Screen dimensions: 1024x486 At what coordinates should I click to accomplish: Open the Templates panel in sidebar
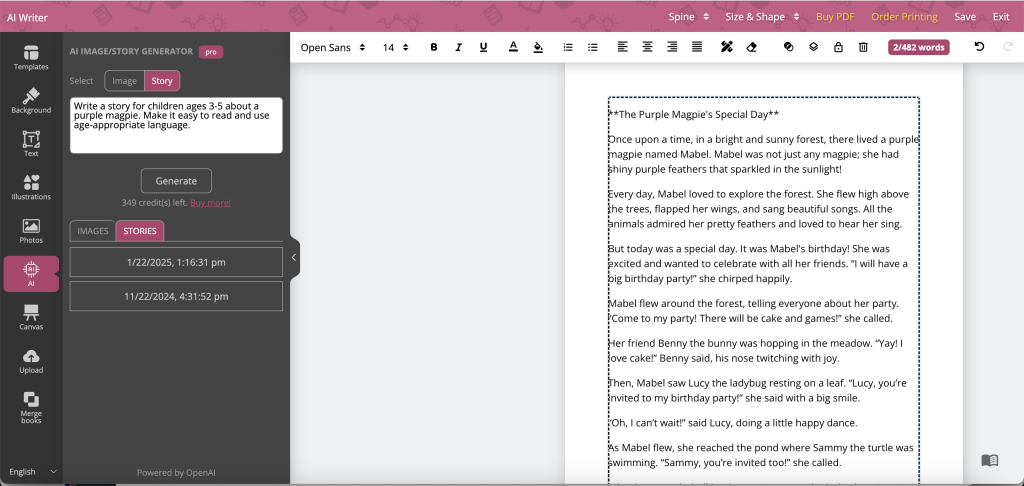[31, 58]
